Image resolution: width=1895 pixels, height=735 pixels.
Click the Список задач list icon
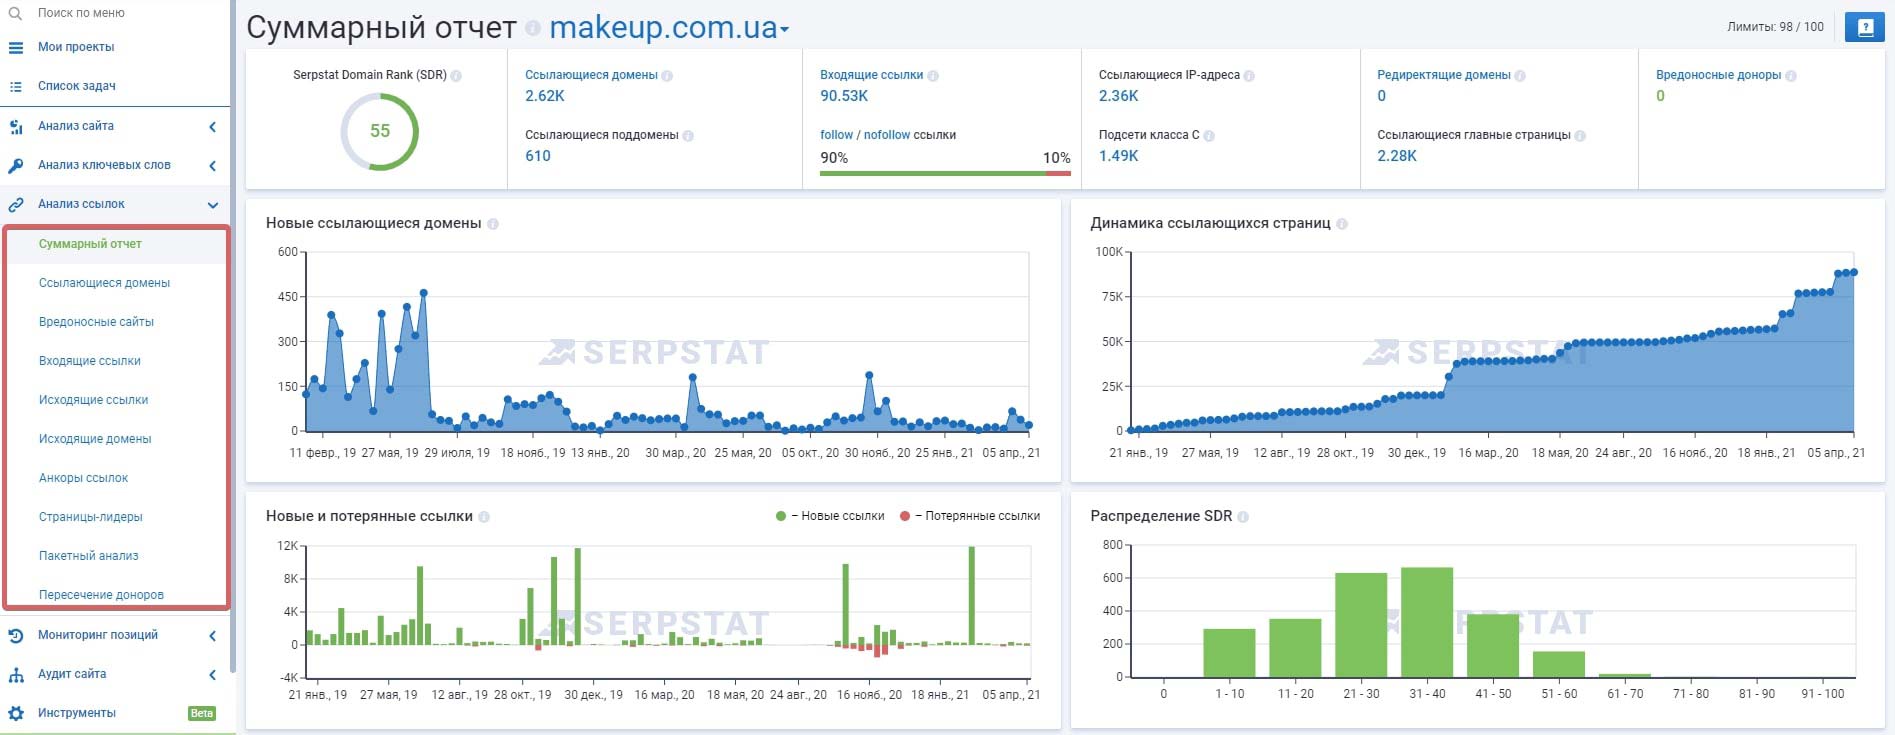click(16, 86)
